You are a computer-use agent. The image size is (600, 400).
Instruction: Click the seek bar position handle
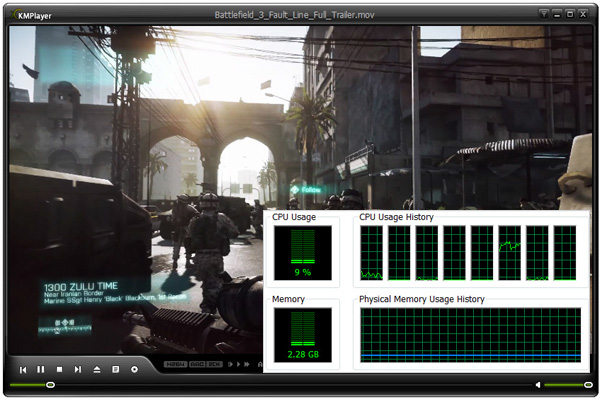50,385
